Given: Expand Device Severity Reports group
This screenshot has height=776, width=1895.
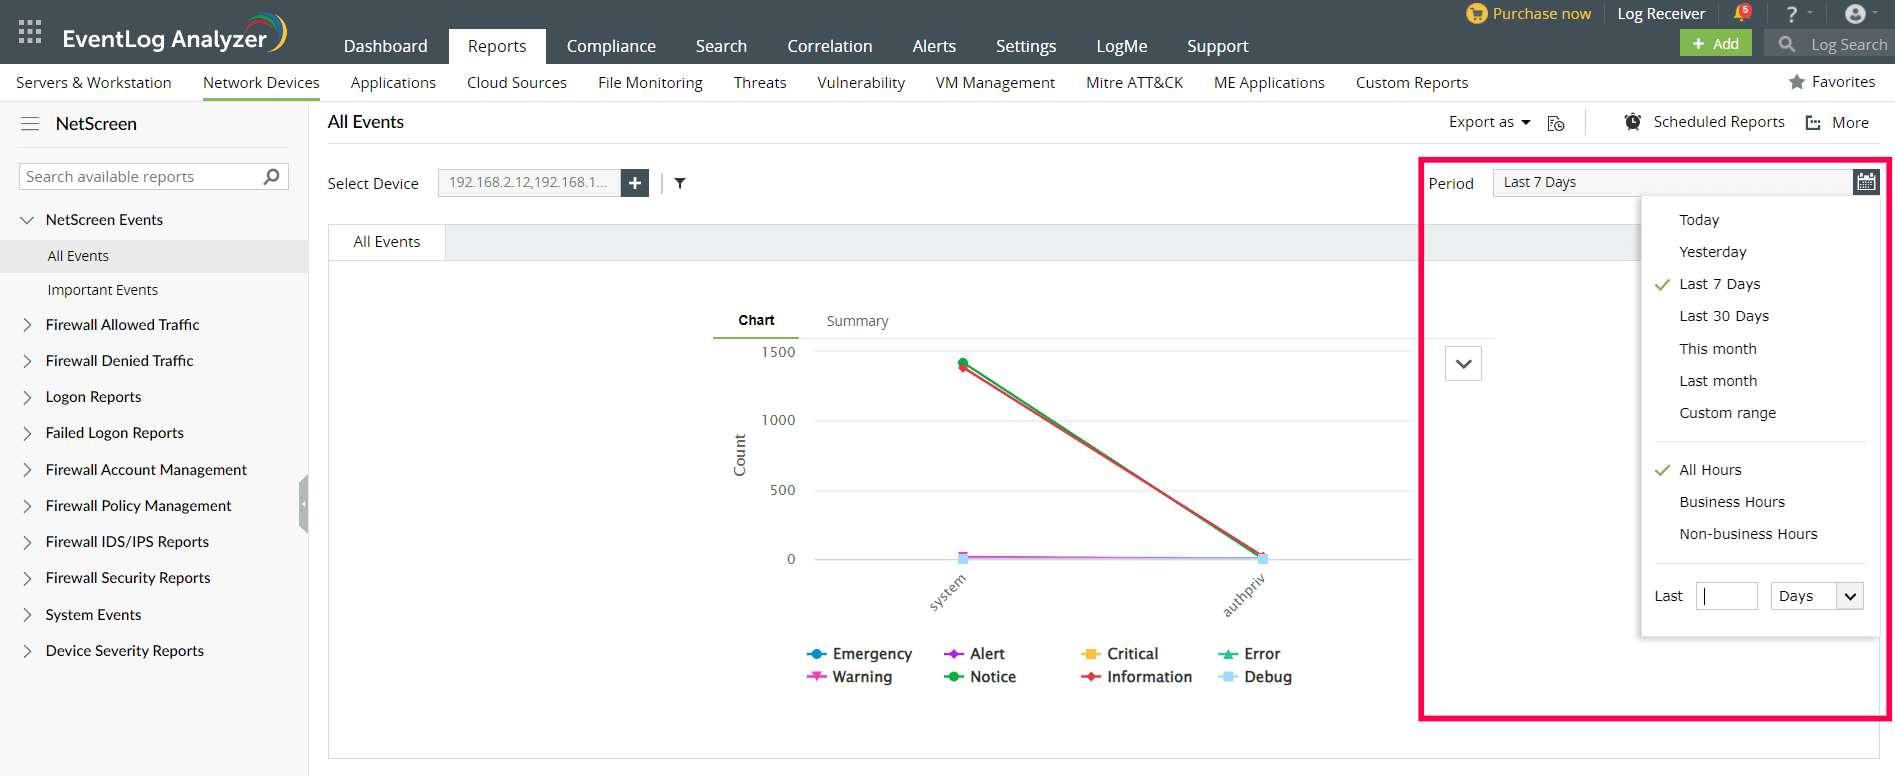Looking at the screenshot, I should 27,651.
